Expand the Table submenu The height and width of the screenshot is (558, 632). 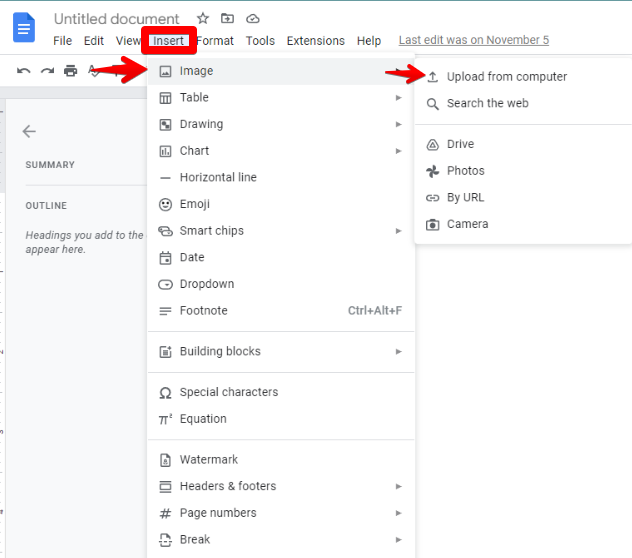pyautogui.click(x=280, y=98)
